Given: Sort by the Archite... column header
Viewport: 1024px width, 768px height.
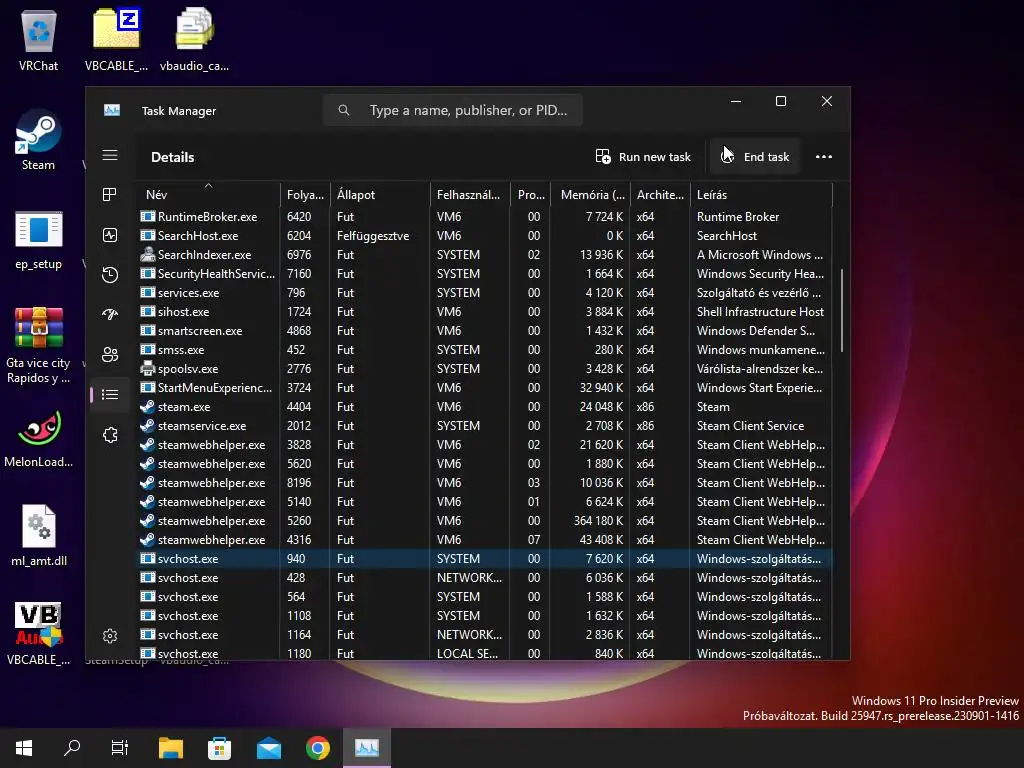Looking at the screenshot, I should pos(660,195).
